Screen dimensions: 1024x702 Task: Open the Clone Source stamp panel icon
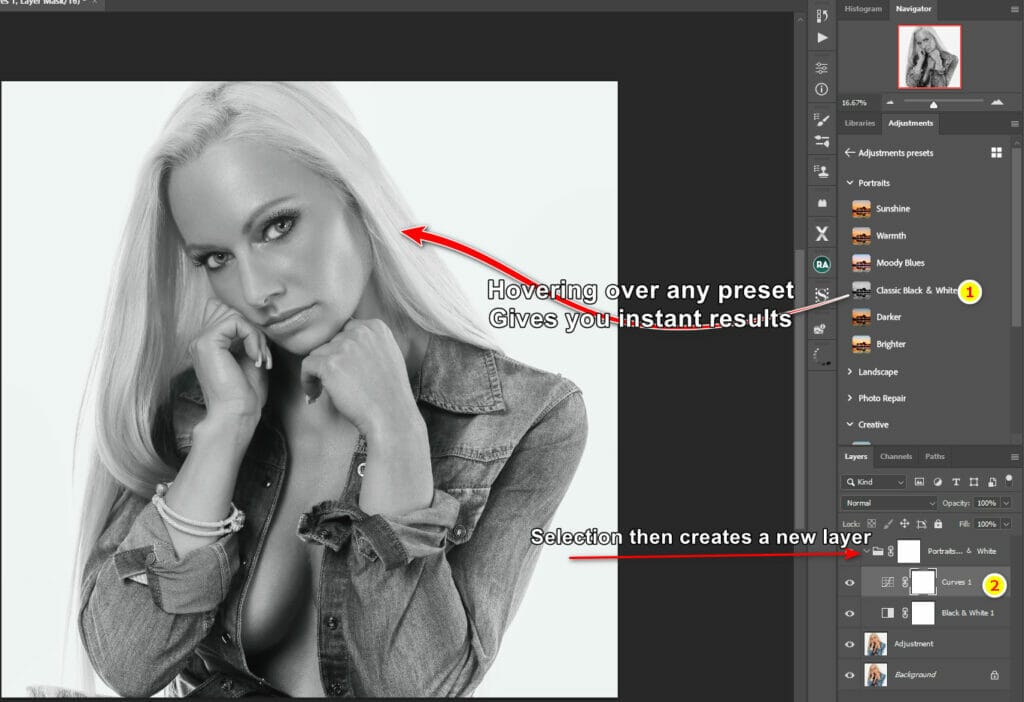tap(822, 171)
